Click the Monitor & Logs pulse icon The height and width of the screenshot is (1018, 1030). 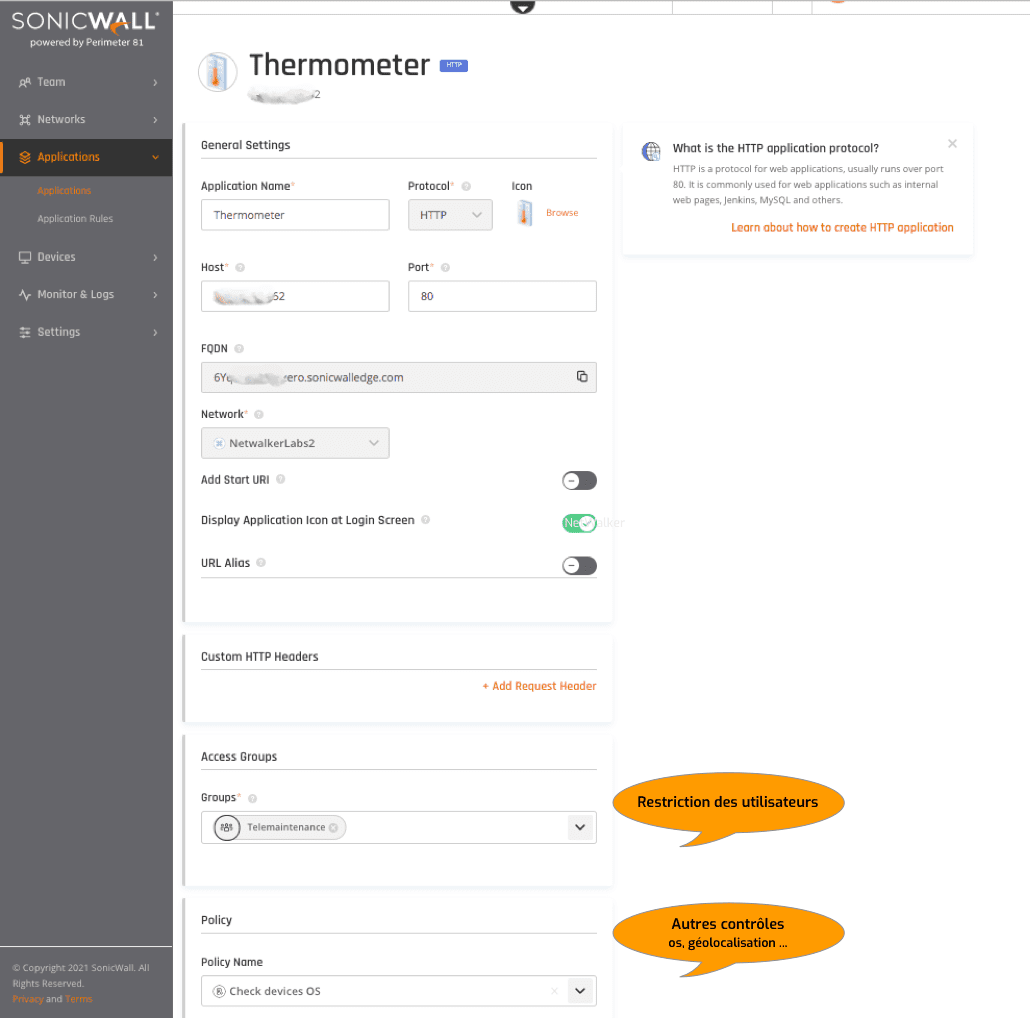tap(25, 295)
